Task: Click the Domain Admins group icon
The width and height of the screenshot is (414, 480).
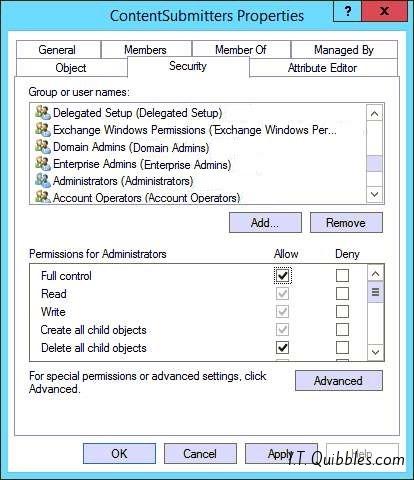Action: (x=43, y=147)
